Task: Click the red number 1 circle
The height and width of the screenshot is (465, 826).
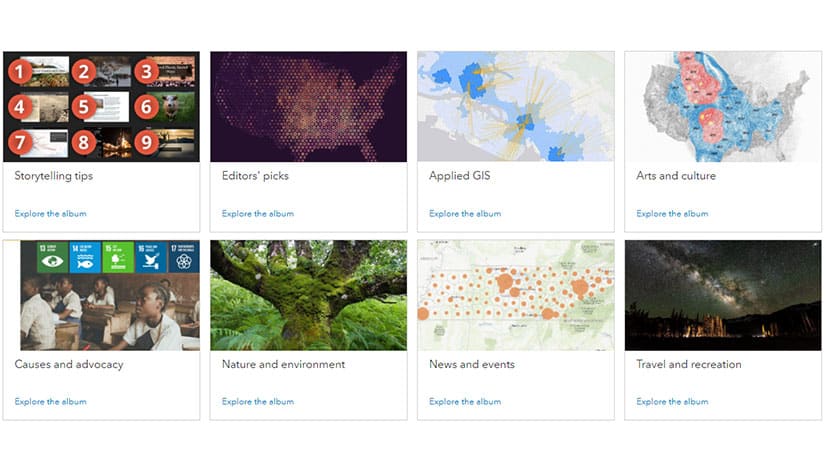Action: 20,71
